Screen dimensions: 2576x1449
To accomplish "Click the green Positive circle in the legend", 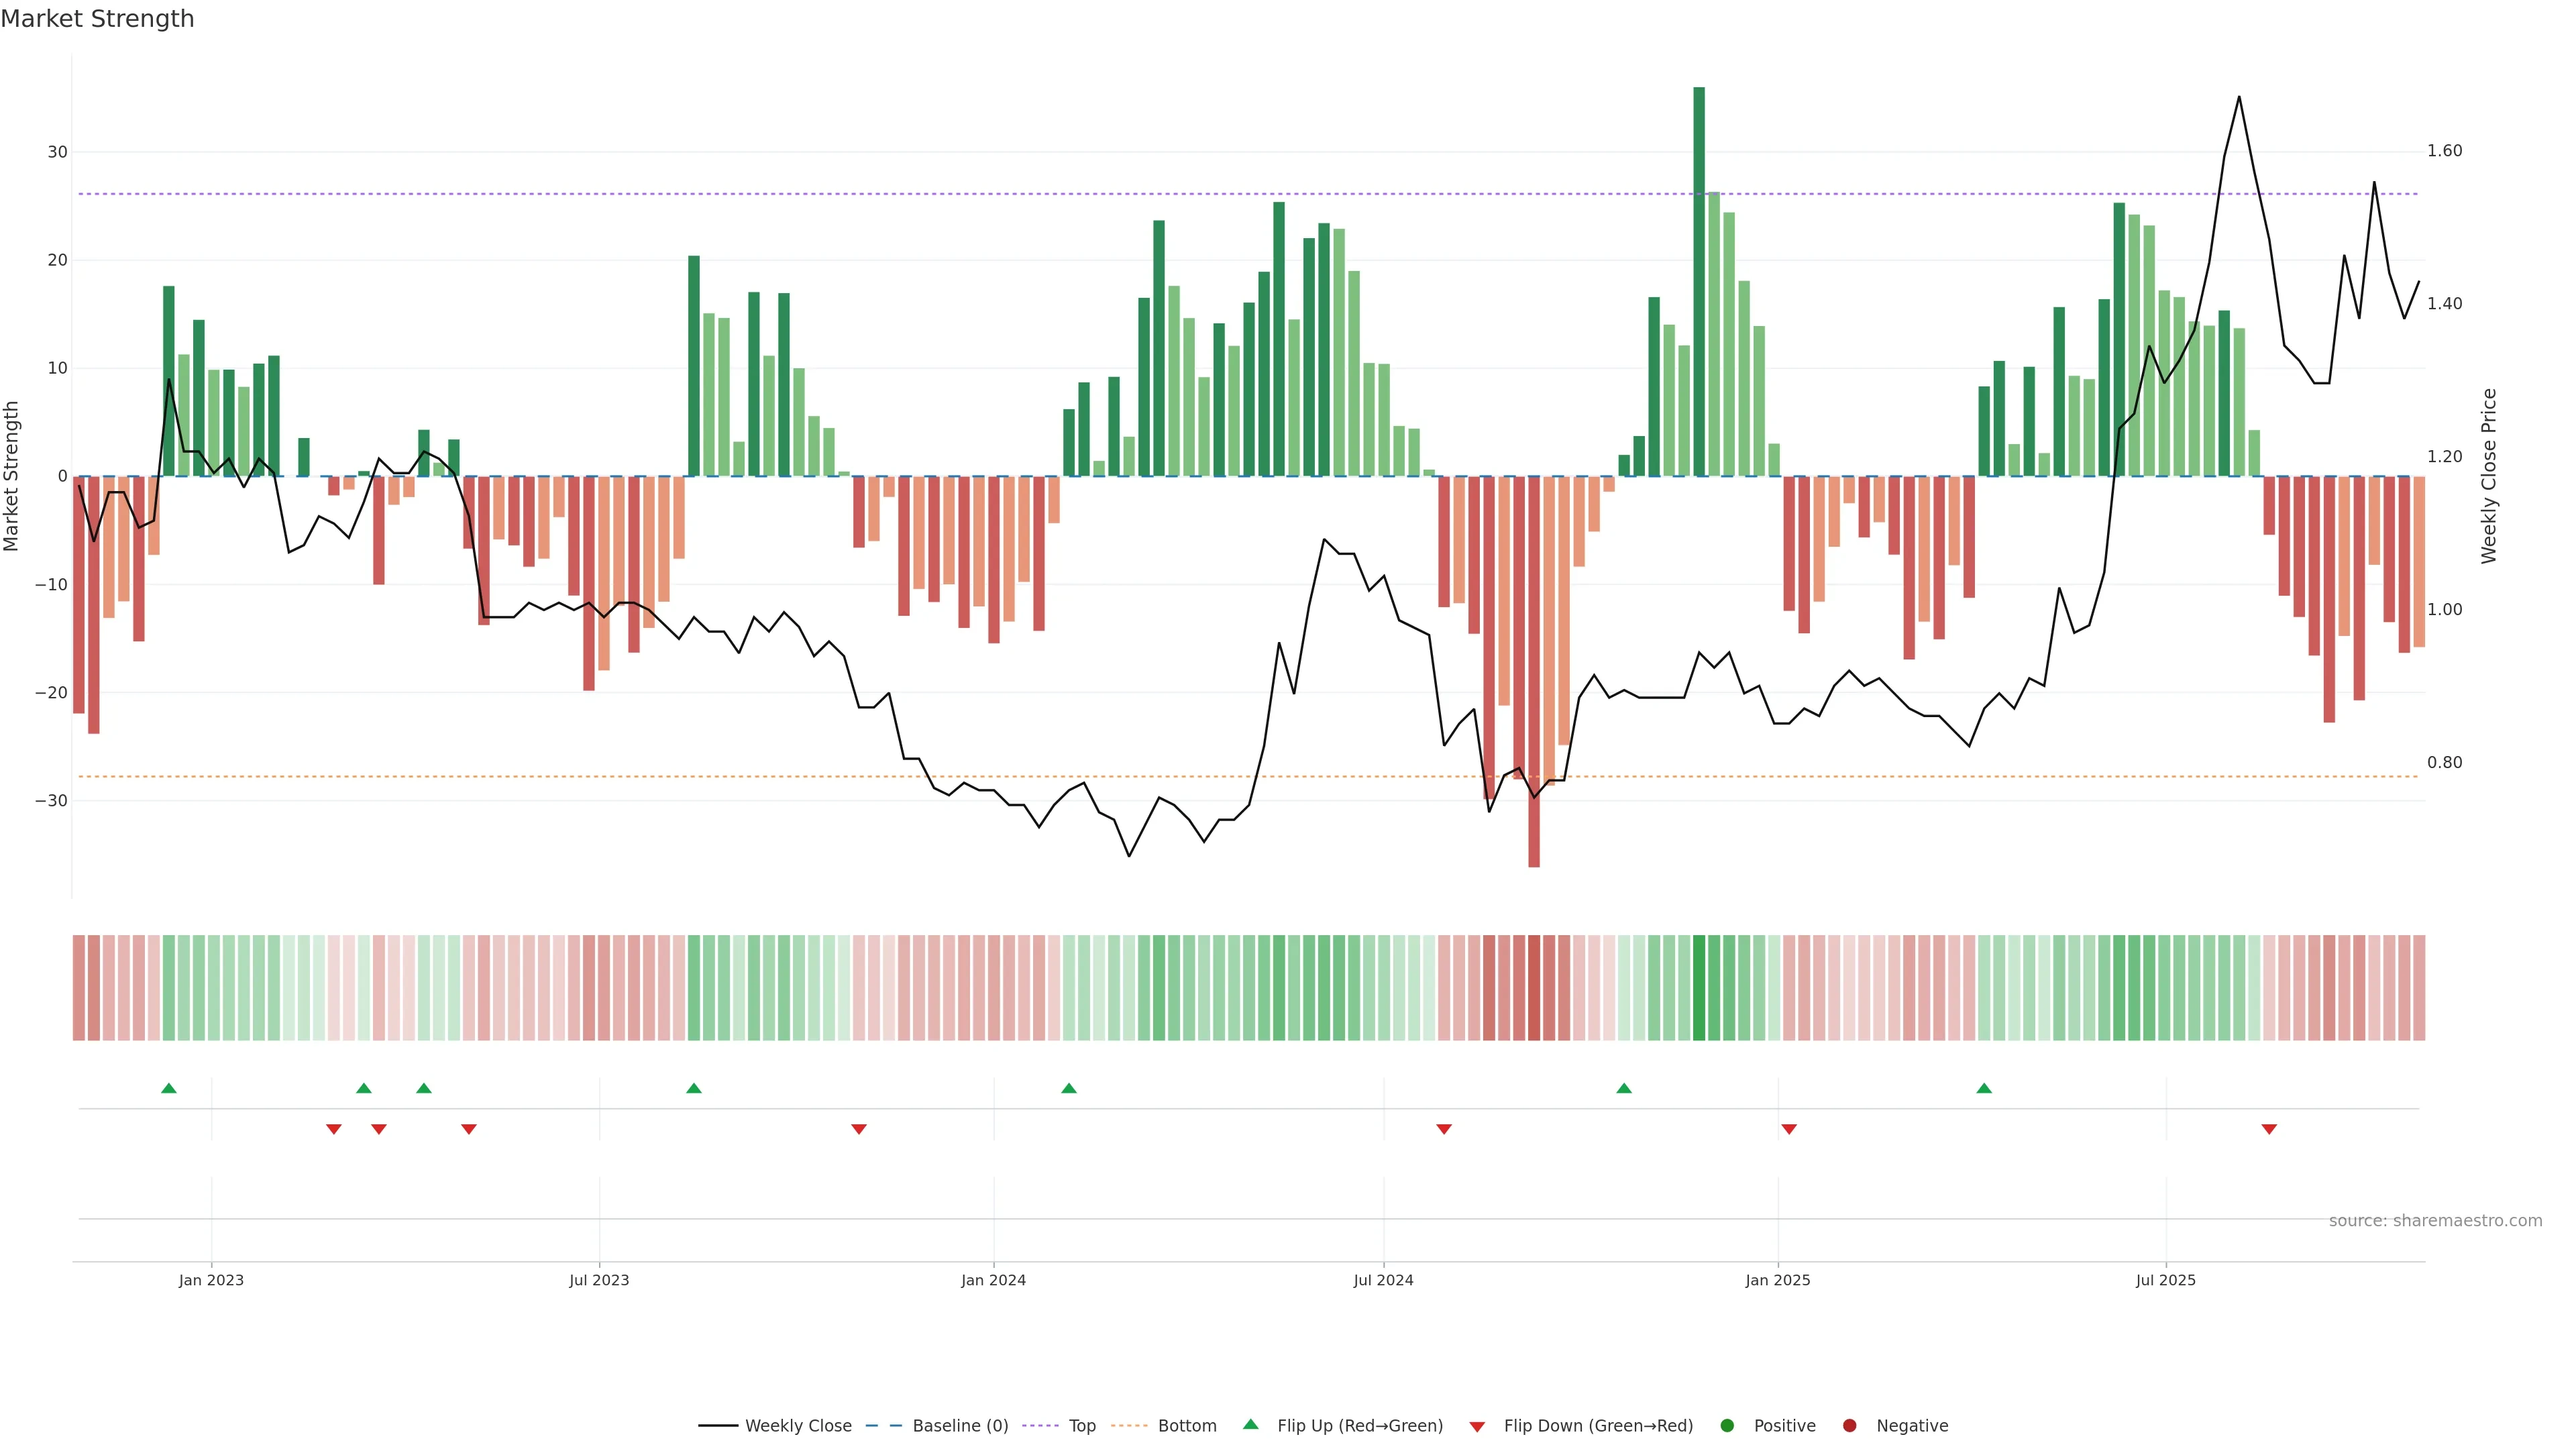I will pyautogui.click(x=1727, y=1426).
